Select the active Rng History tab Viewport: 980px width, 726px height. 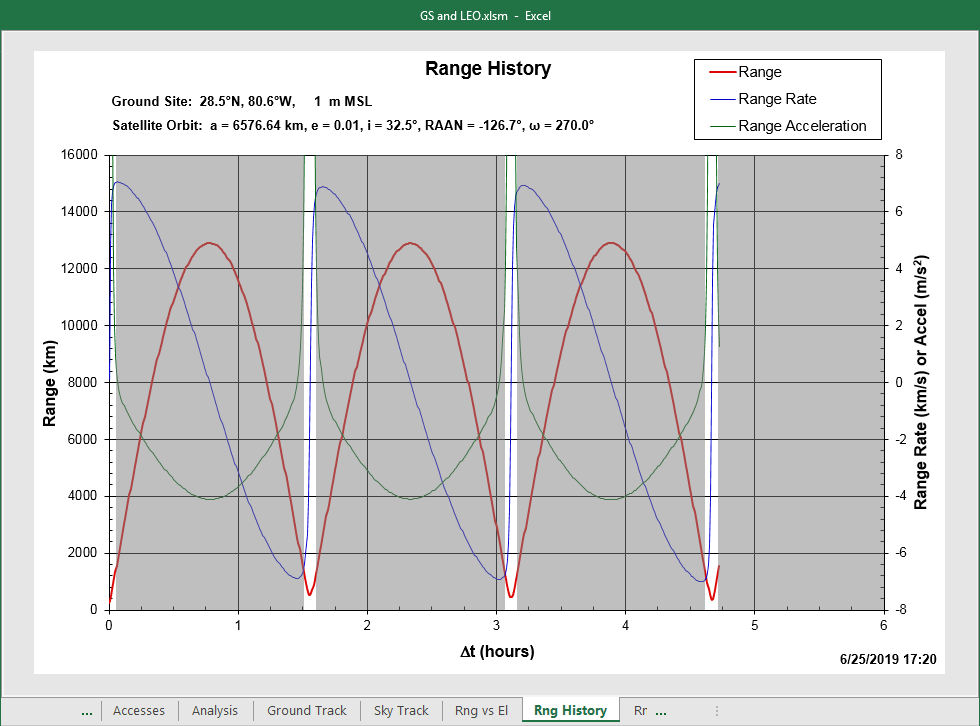[x=570, y=710]
